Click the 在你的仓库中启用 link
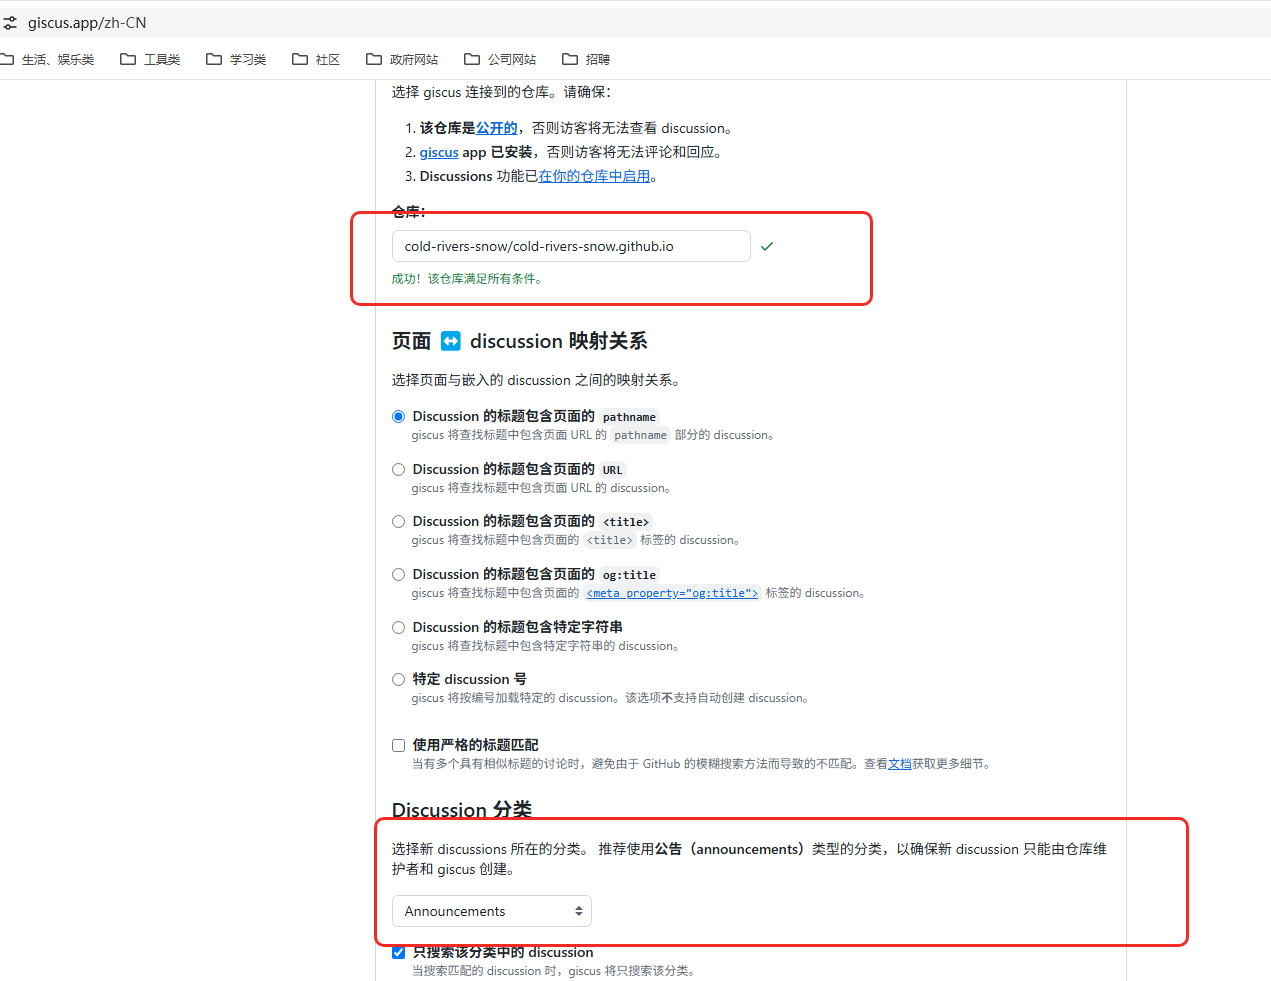The width and height of the screenshot is (1271, 981). pyautogui.click(x=594, y=176)
